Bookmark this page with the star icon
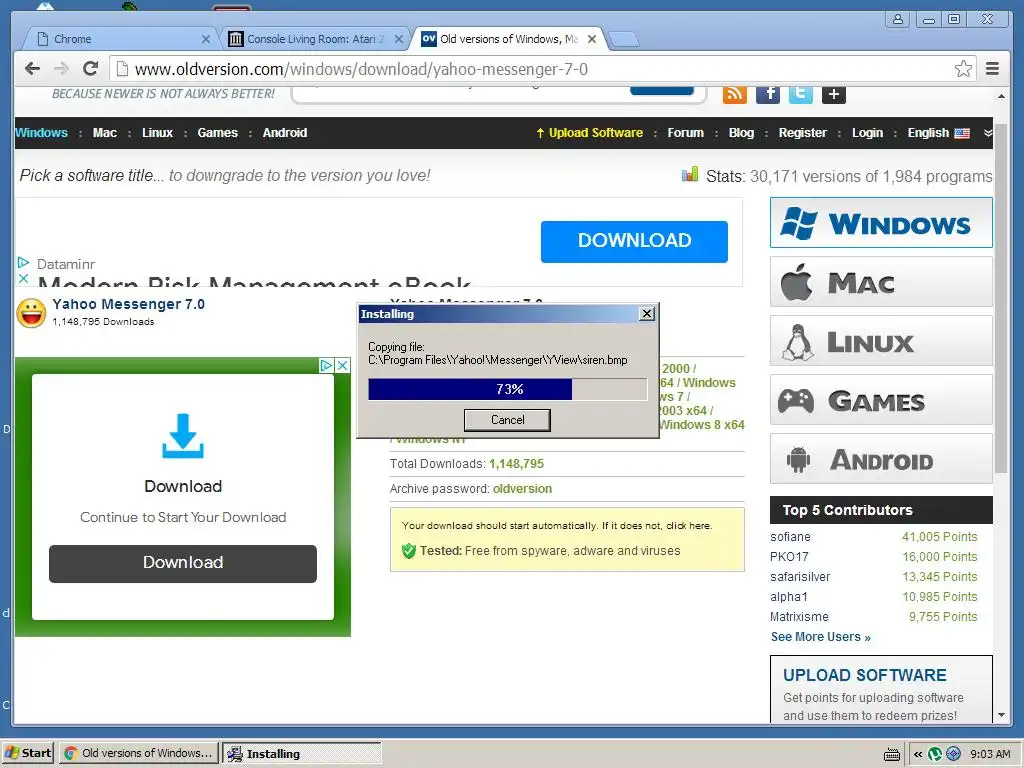 [963, 69]
